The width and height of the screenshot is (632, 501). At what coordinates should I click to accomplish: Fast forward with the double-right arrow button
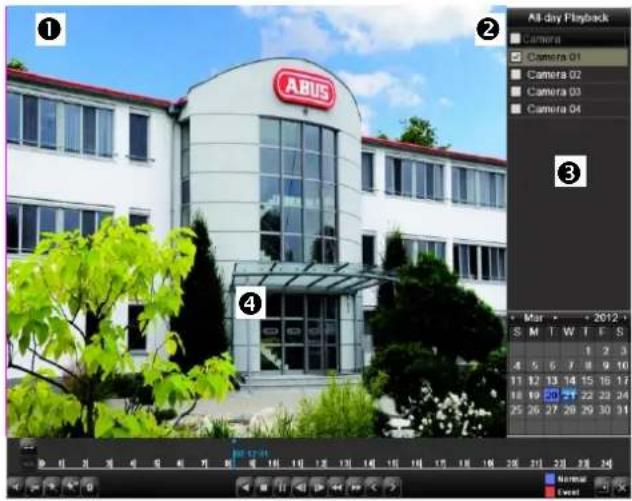click(x=355, y=487)
